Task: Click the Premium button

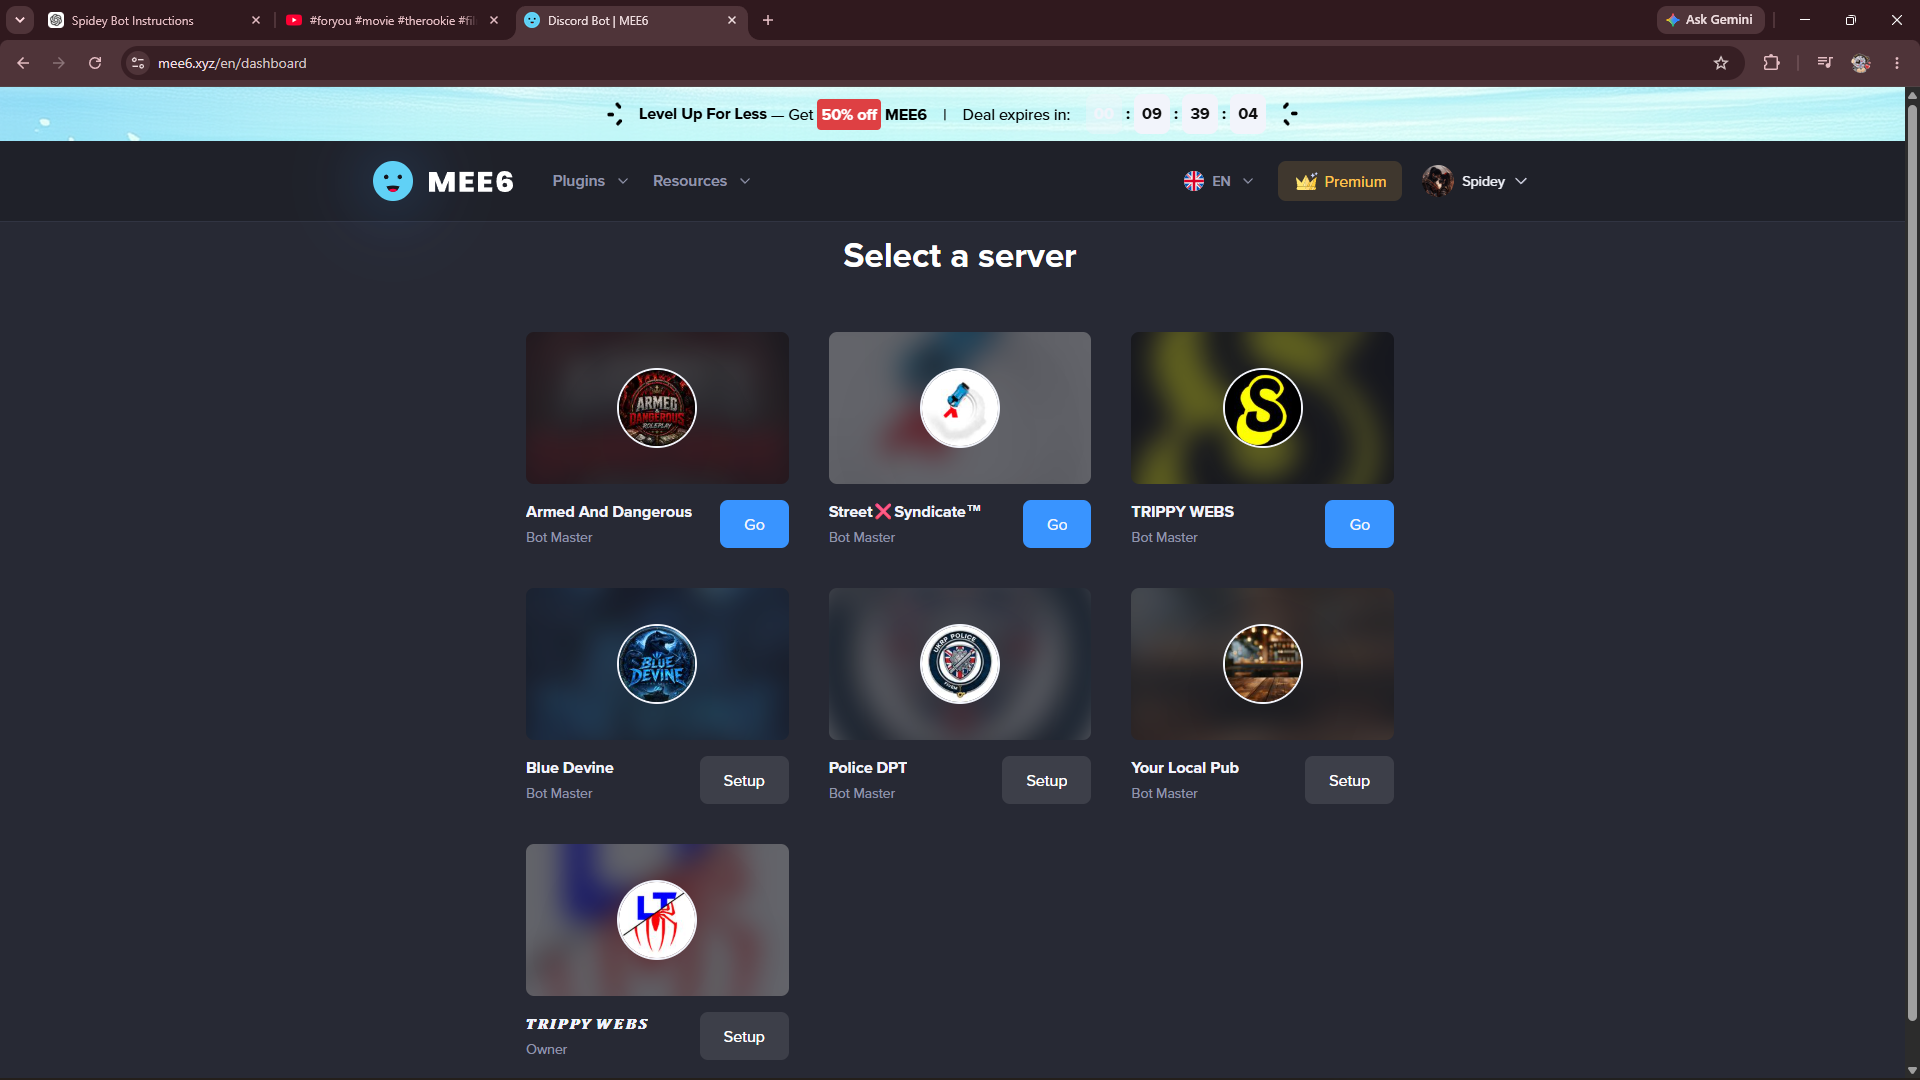Action: (1340, 181)
